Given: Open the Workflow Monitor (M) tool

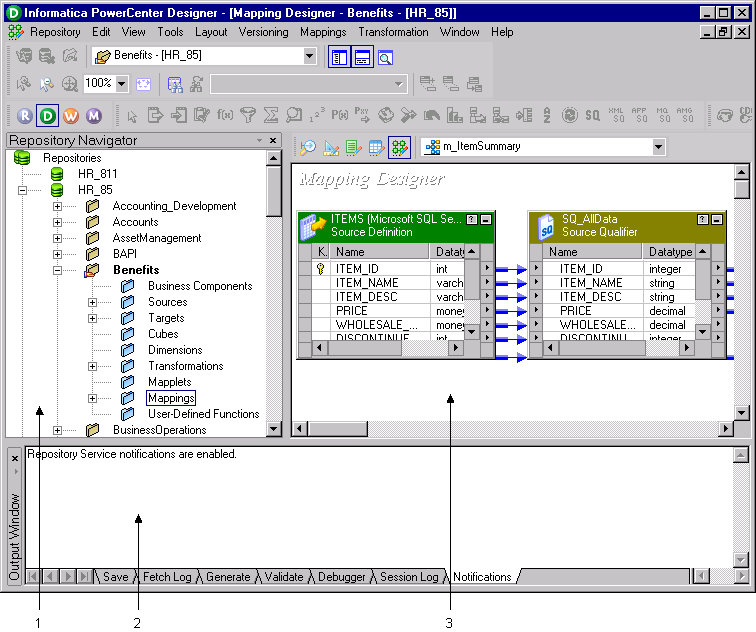Looking at the screenshot, I should (x=94, y=116).
